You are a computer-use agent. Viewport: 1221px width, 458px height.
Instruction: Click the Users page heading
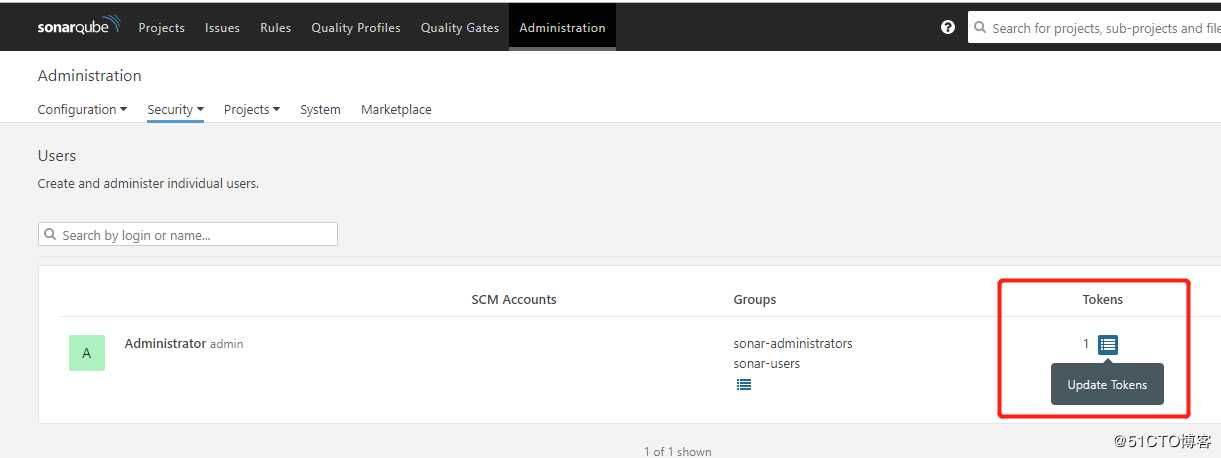pyautogui.click(x=57, y=155)
